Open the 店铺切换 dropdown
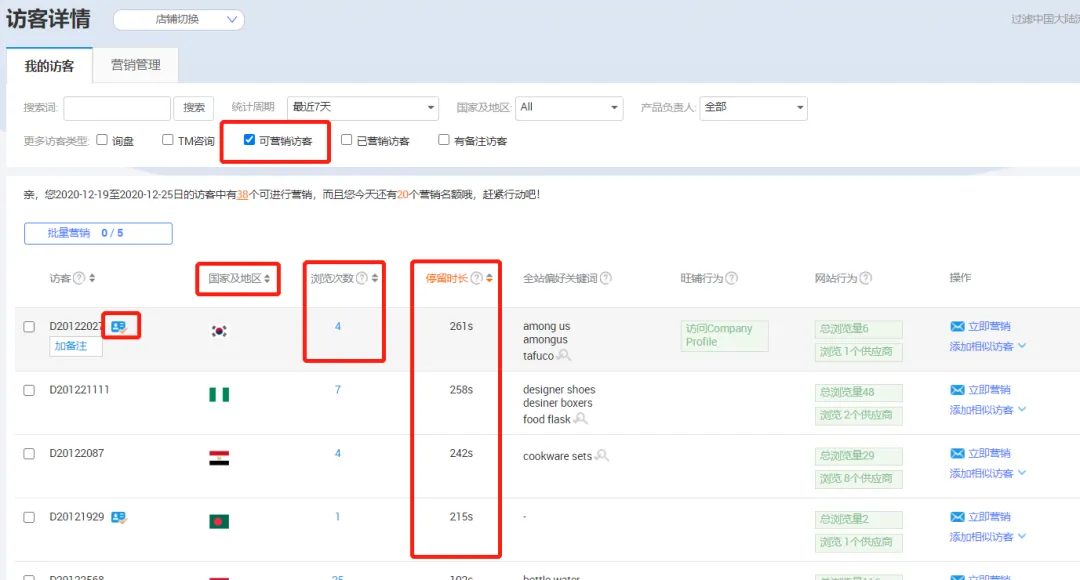Image resolution: width=1080 pixels, height=580 pixels. (x=178, y=20)
